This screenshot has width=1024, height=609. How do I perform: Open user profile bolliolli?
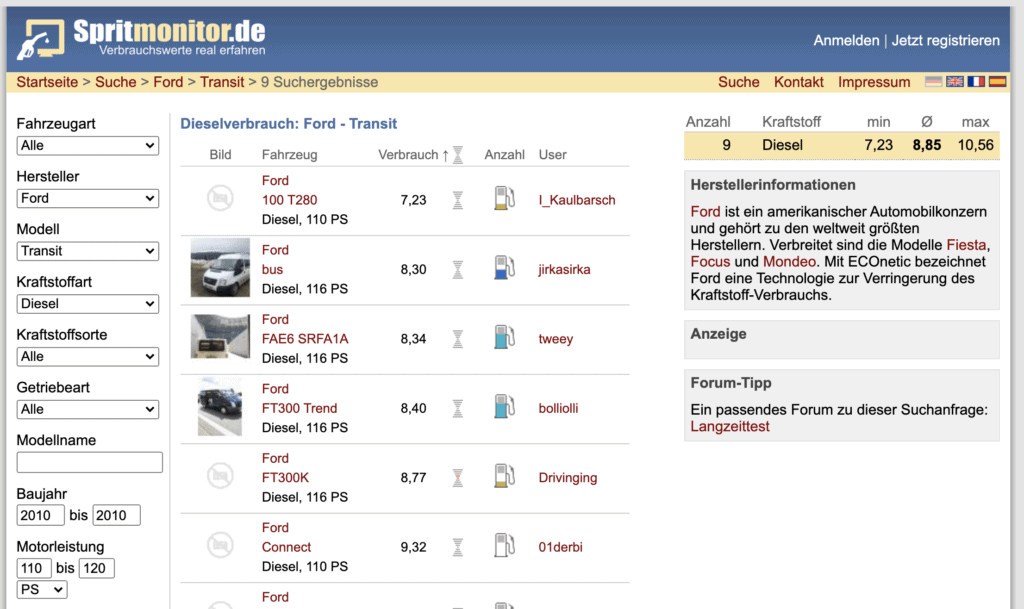(x=558, y=409)
